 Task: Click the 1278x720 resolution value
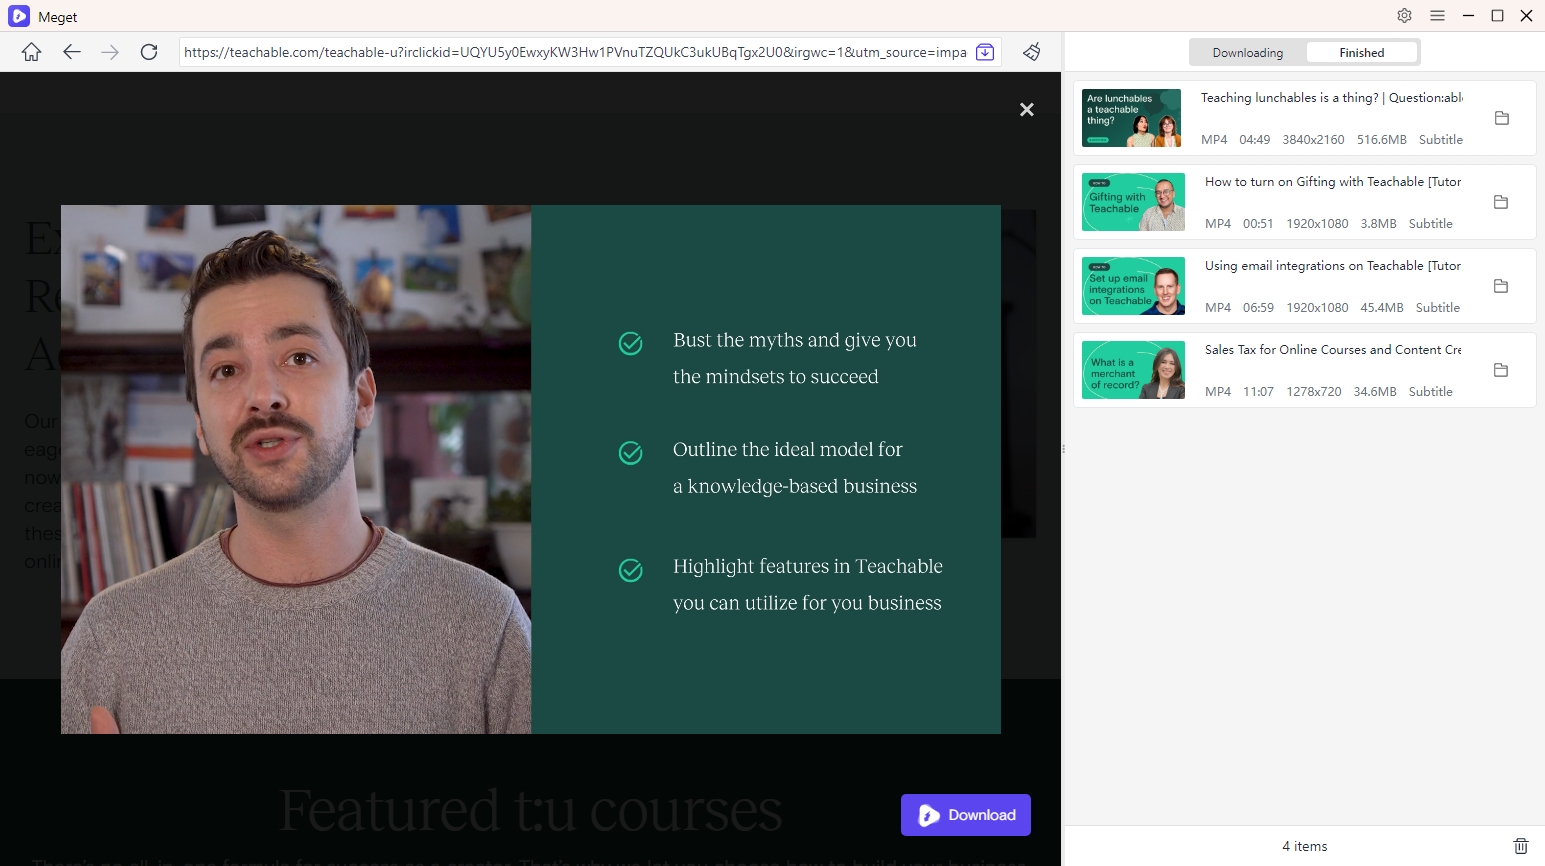(x=1314, y=392)
